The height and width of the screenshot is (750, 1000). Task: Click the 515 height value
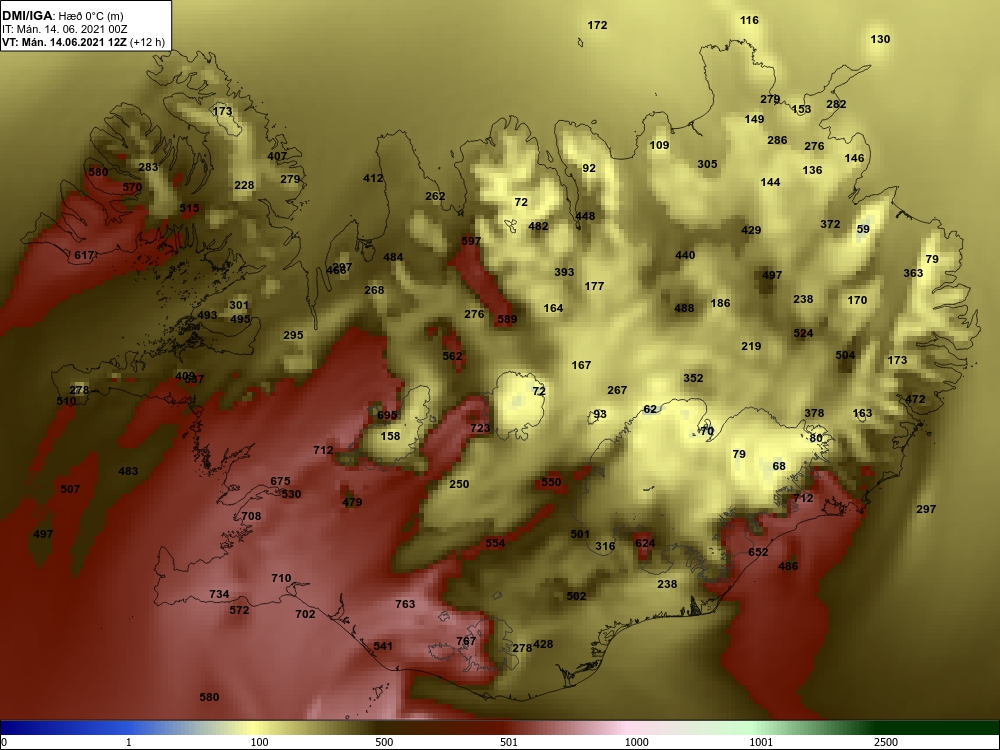tap(189, 208)
